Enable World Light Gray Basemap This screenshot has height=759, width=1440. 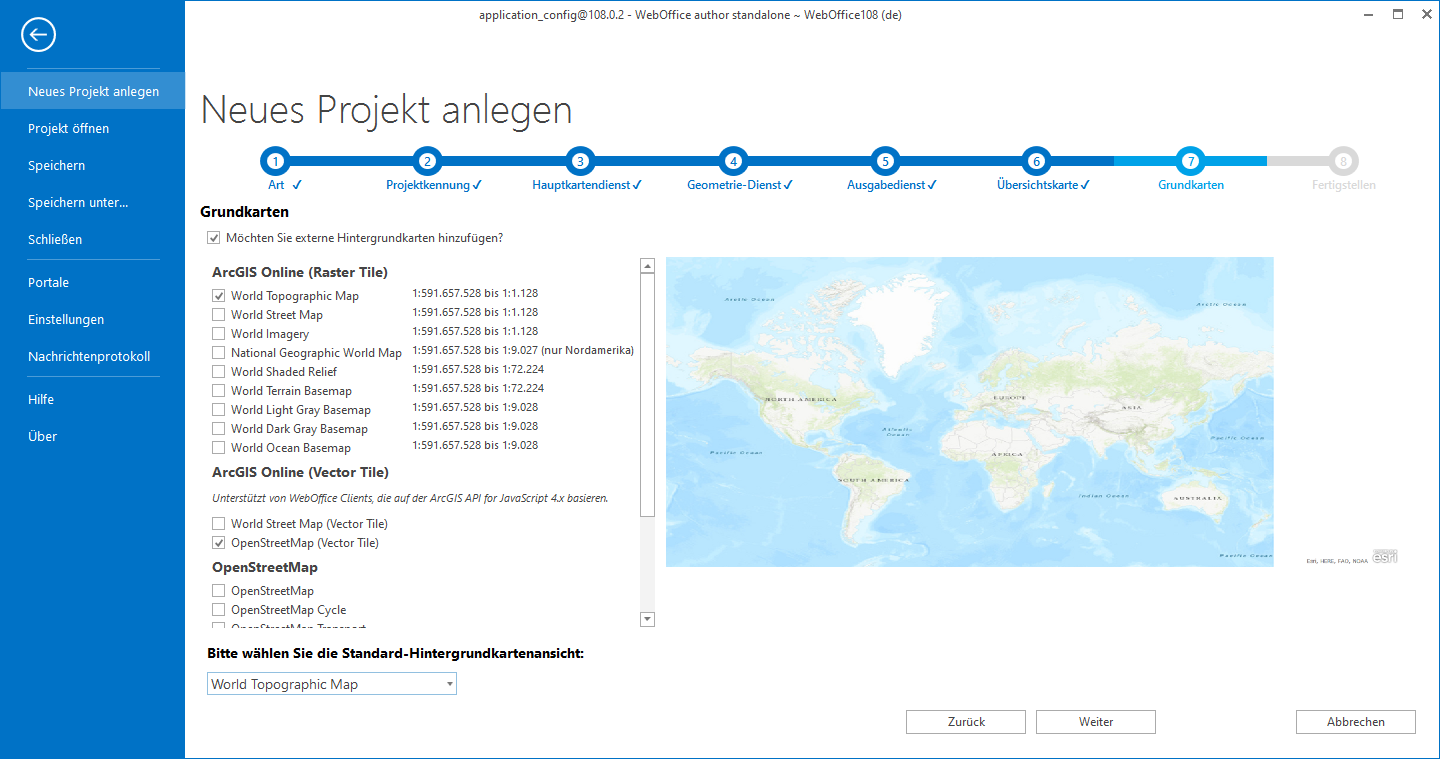pyautogui.click(x=219, y=410)
